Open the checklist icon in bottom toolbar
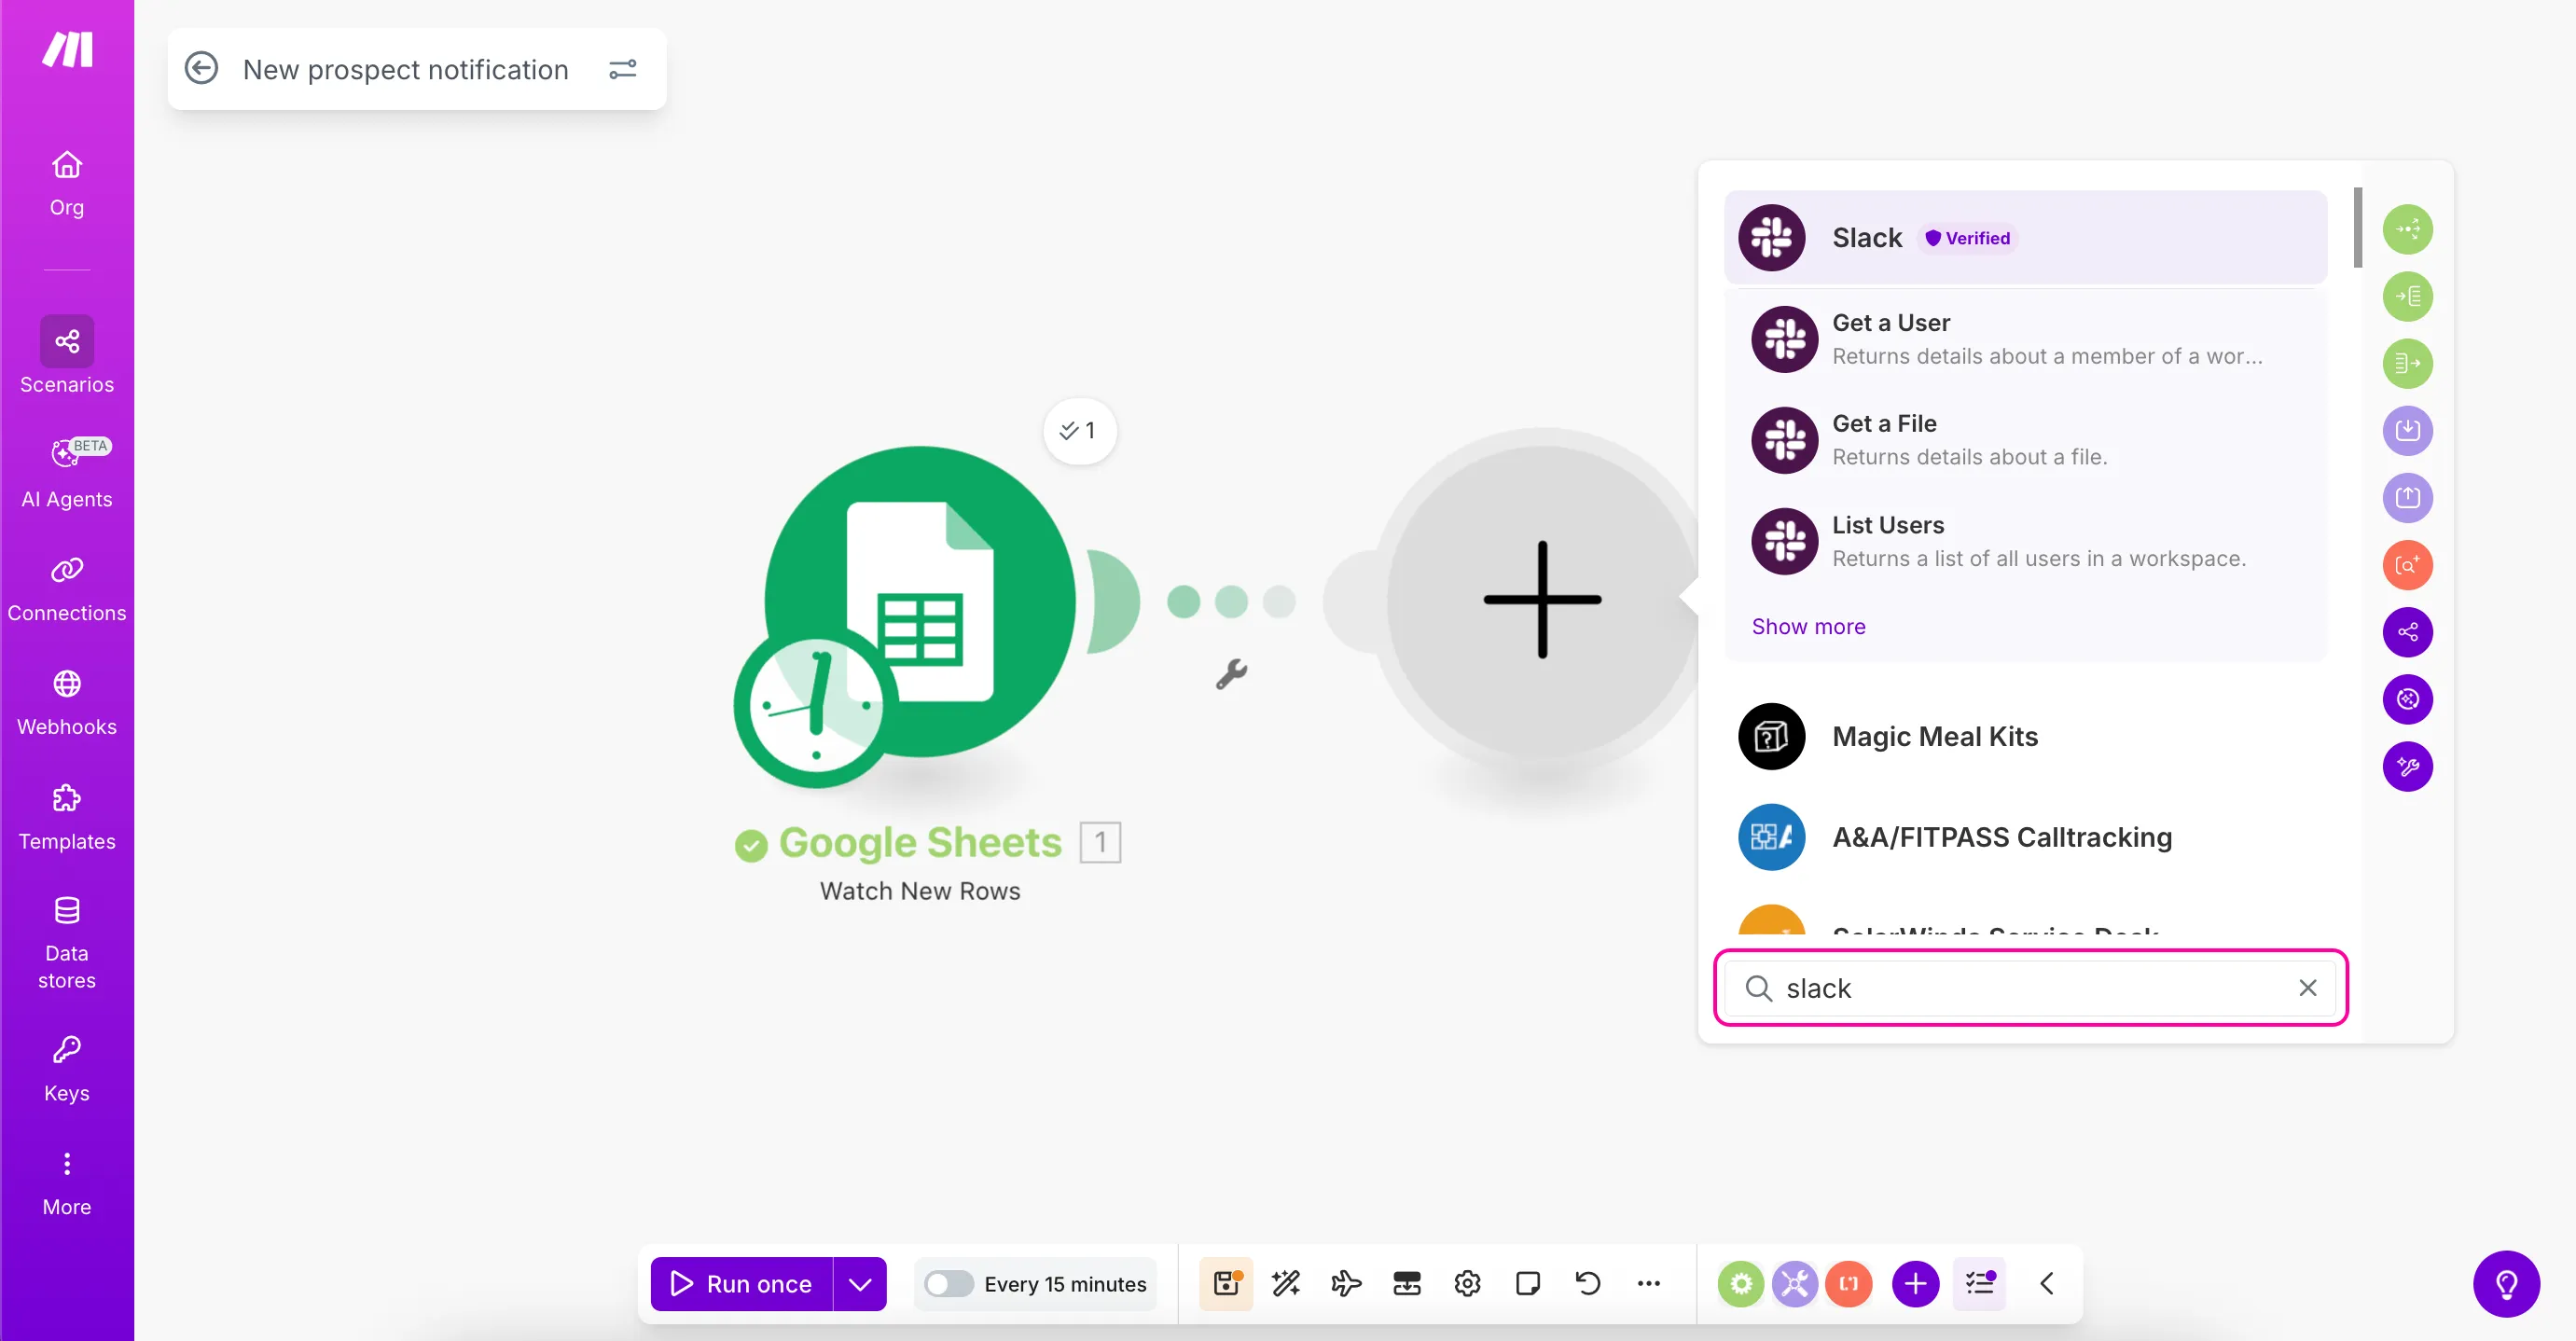 click(x=1980, y=1283)
